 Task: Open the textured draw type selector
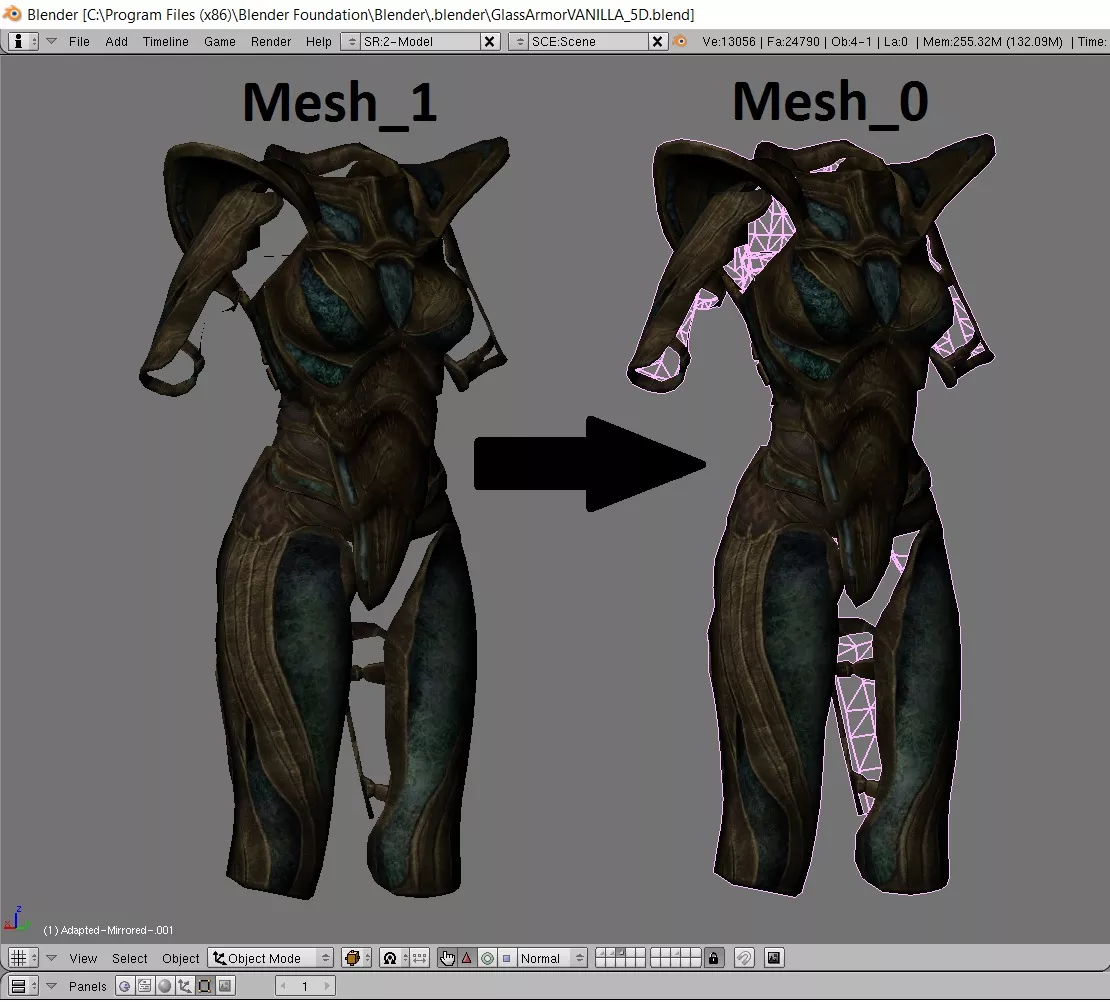coord(357,958)
